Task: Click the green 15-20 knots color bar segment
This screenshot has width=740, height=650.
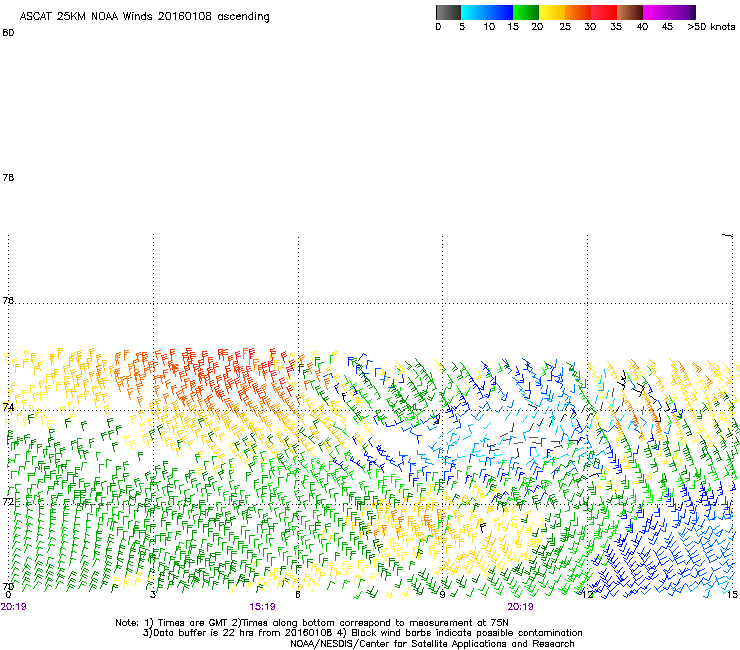Action: (x=526, y=12)
